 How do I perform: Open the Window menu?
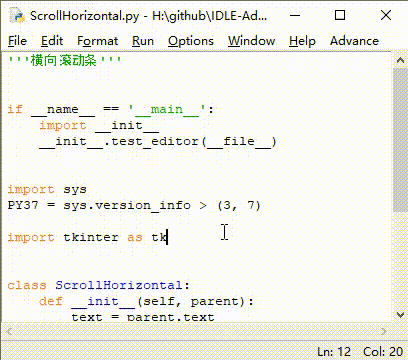251,41
